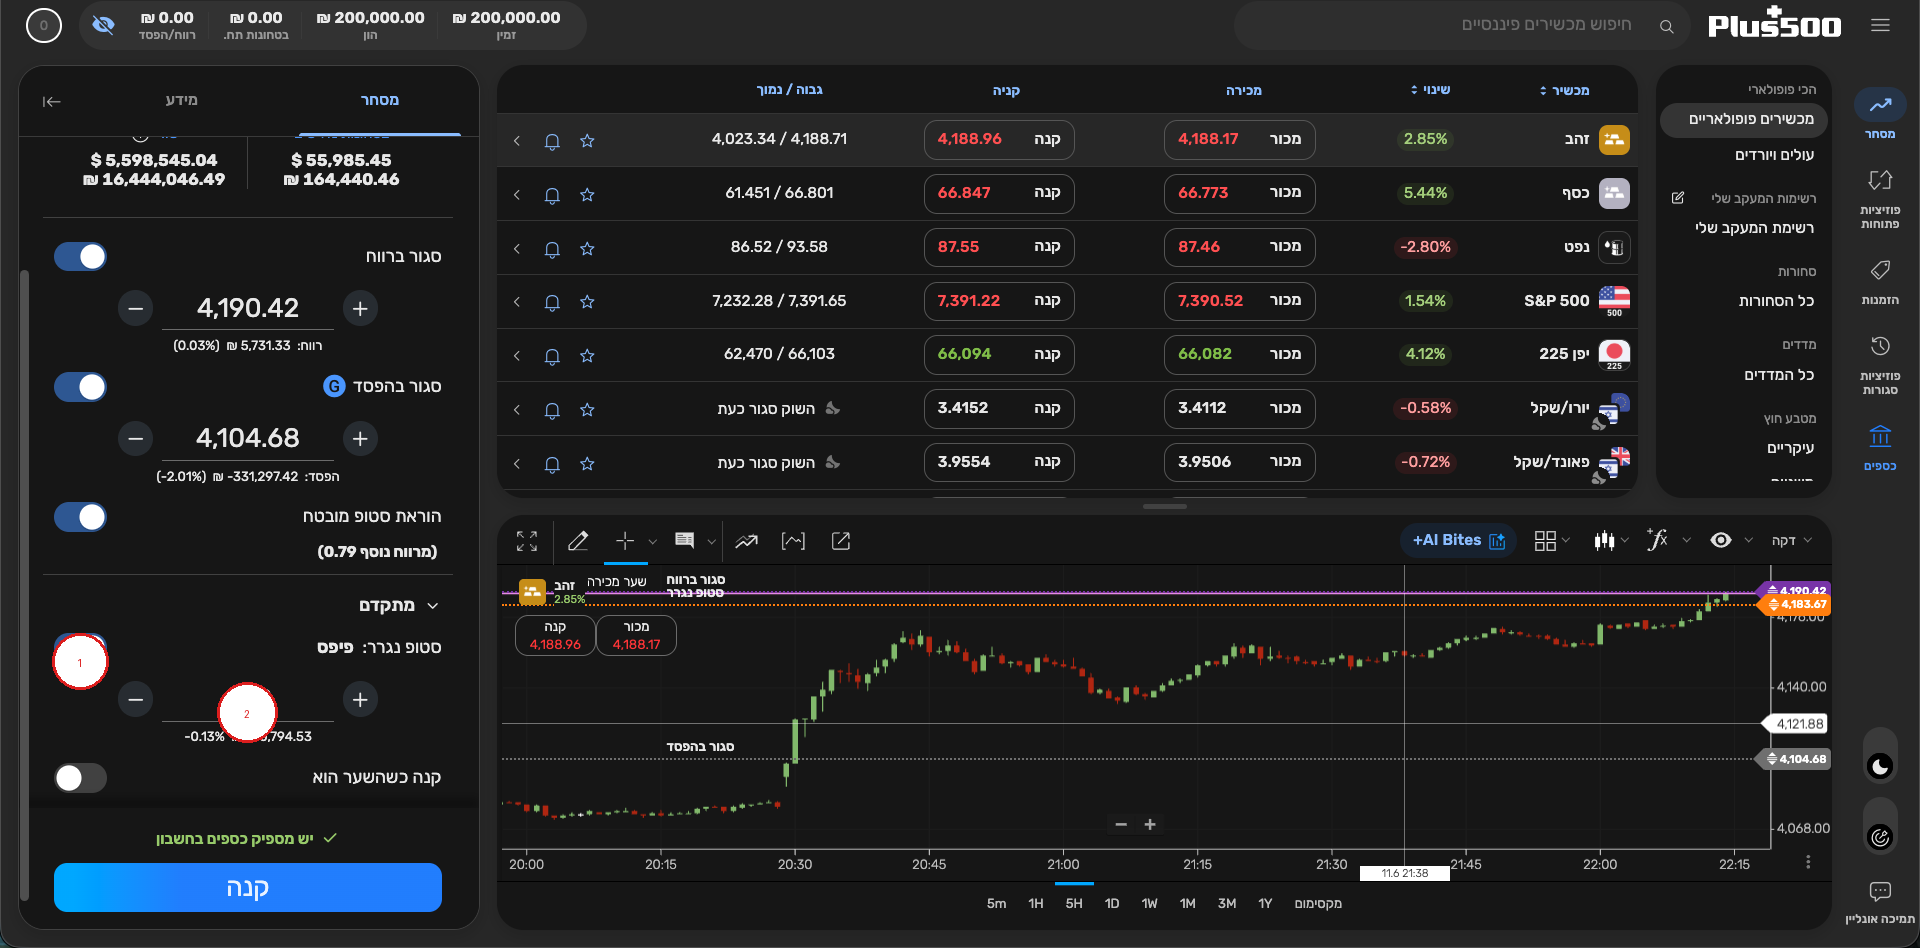The image size is (1920, 948).
Task: Click the fullscreen chart expand icon
Action: (x=527, y=541)
